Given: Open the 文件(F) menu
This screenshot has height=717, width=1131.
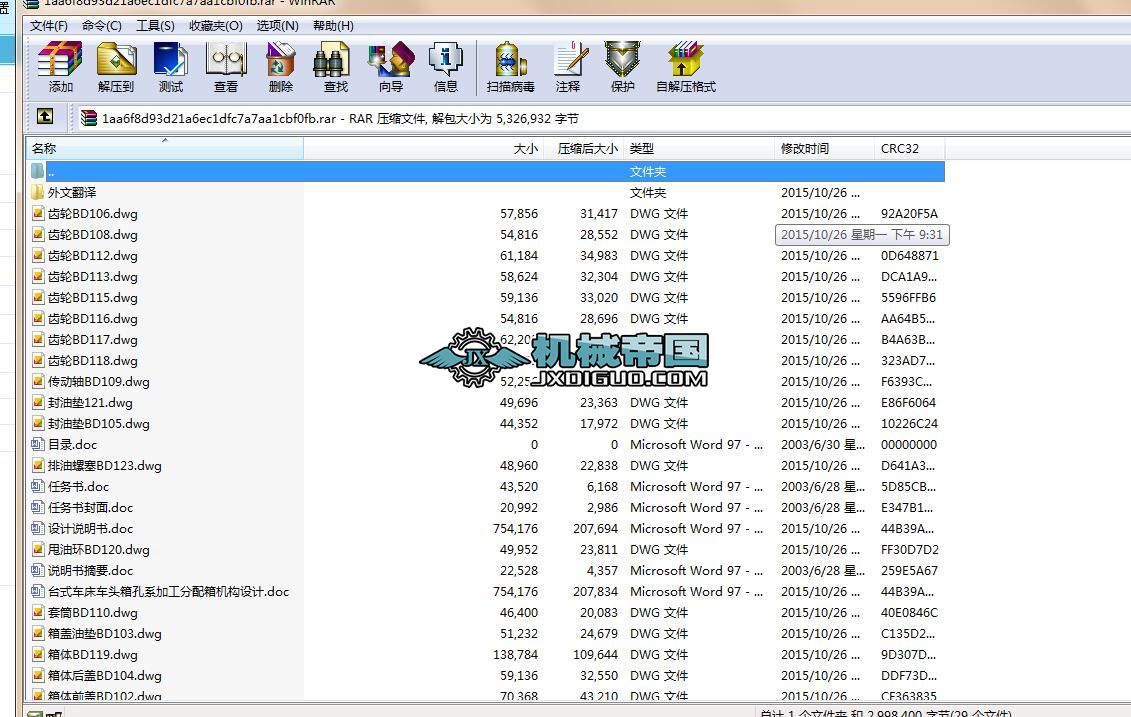Looking at the screenshot, I should pos(48,26).
